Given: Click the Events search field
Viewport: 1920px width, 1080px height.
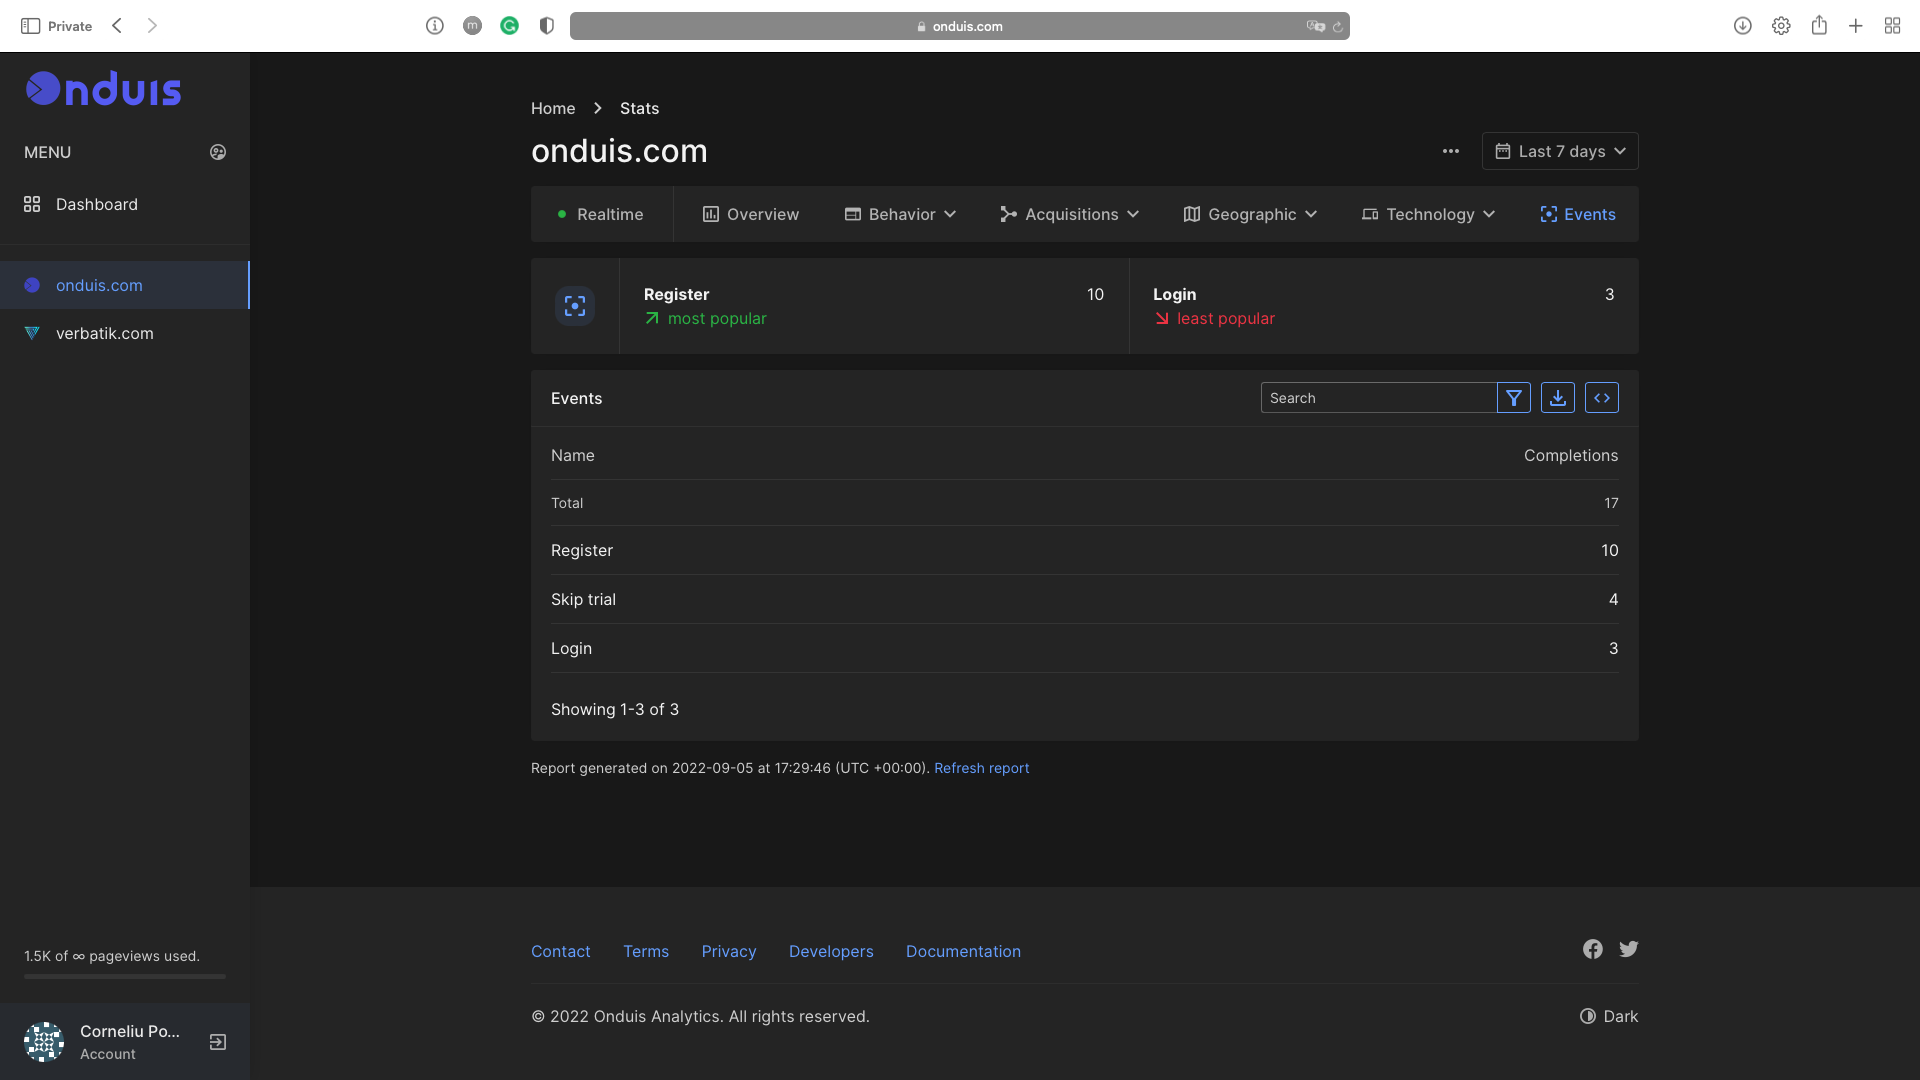Looking at the screenshot, I should tap(1378, 398).
